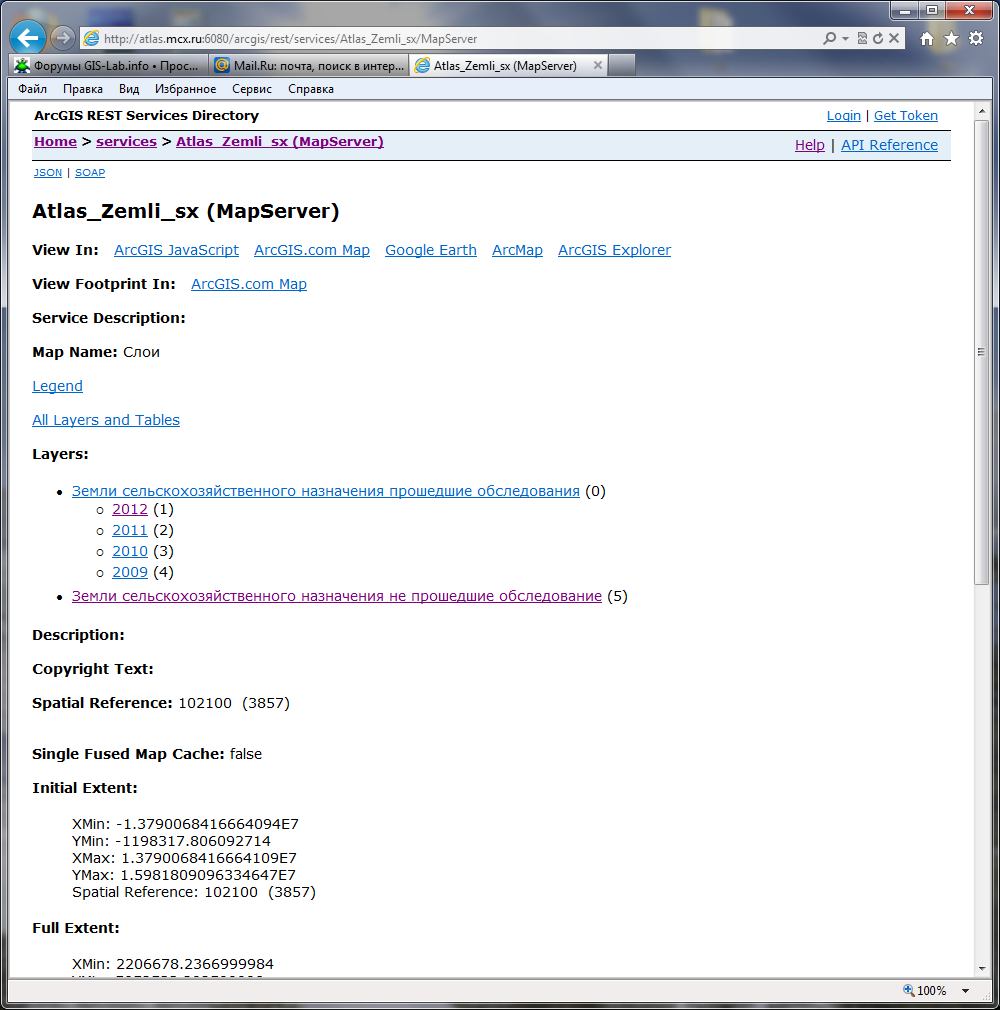Screen dimensions: 1000x1010
Task: Click the browser Back arrow button
Action: pos(28,38)
